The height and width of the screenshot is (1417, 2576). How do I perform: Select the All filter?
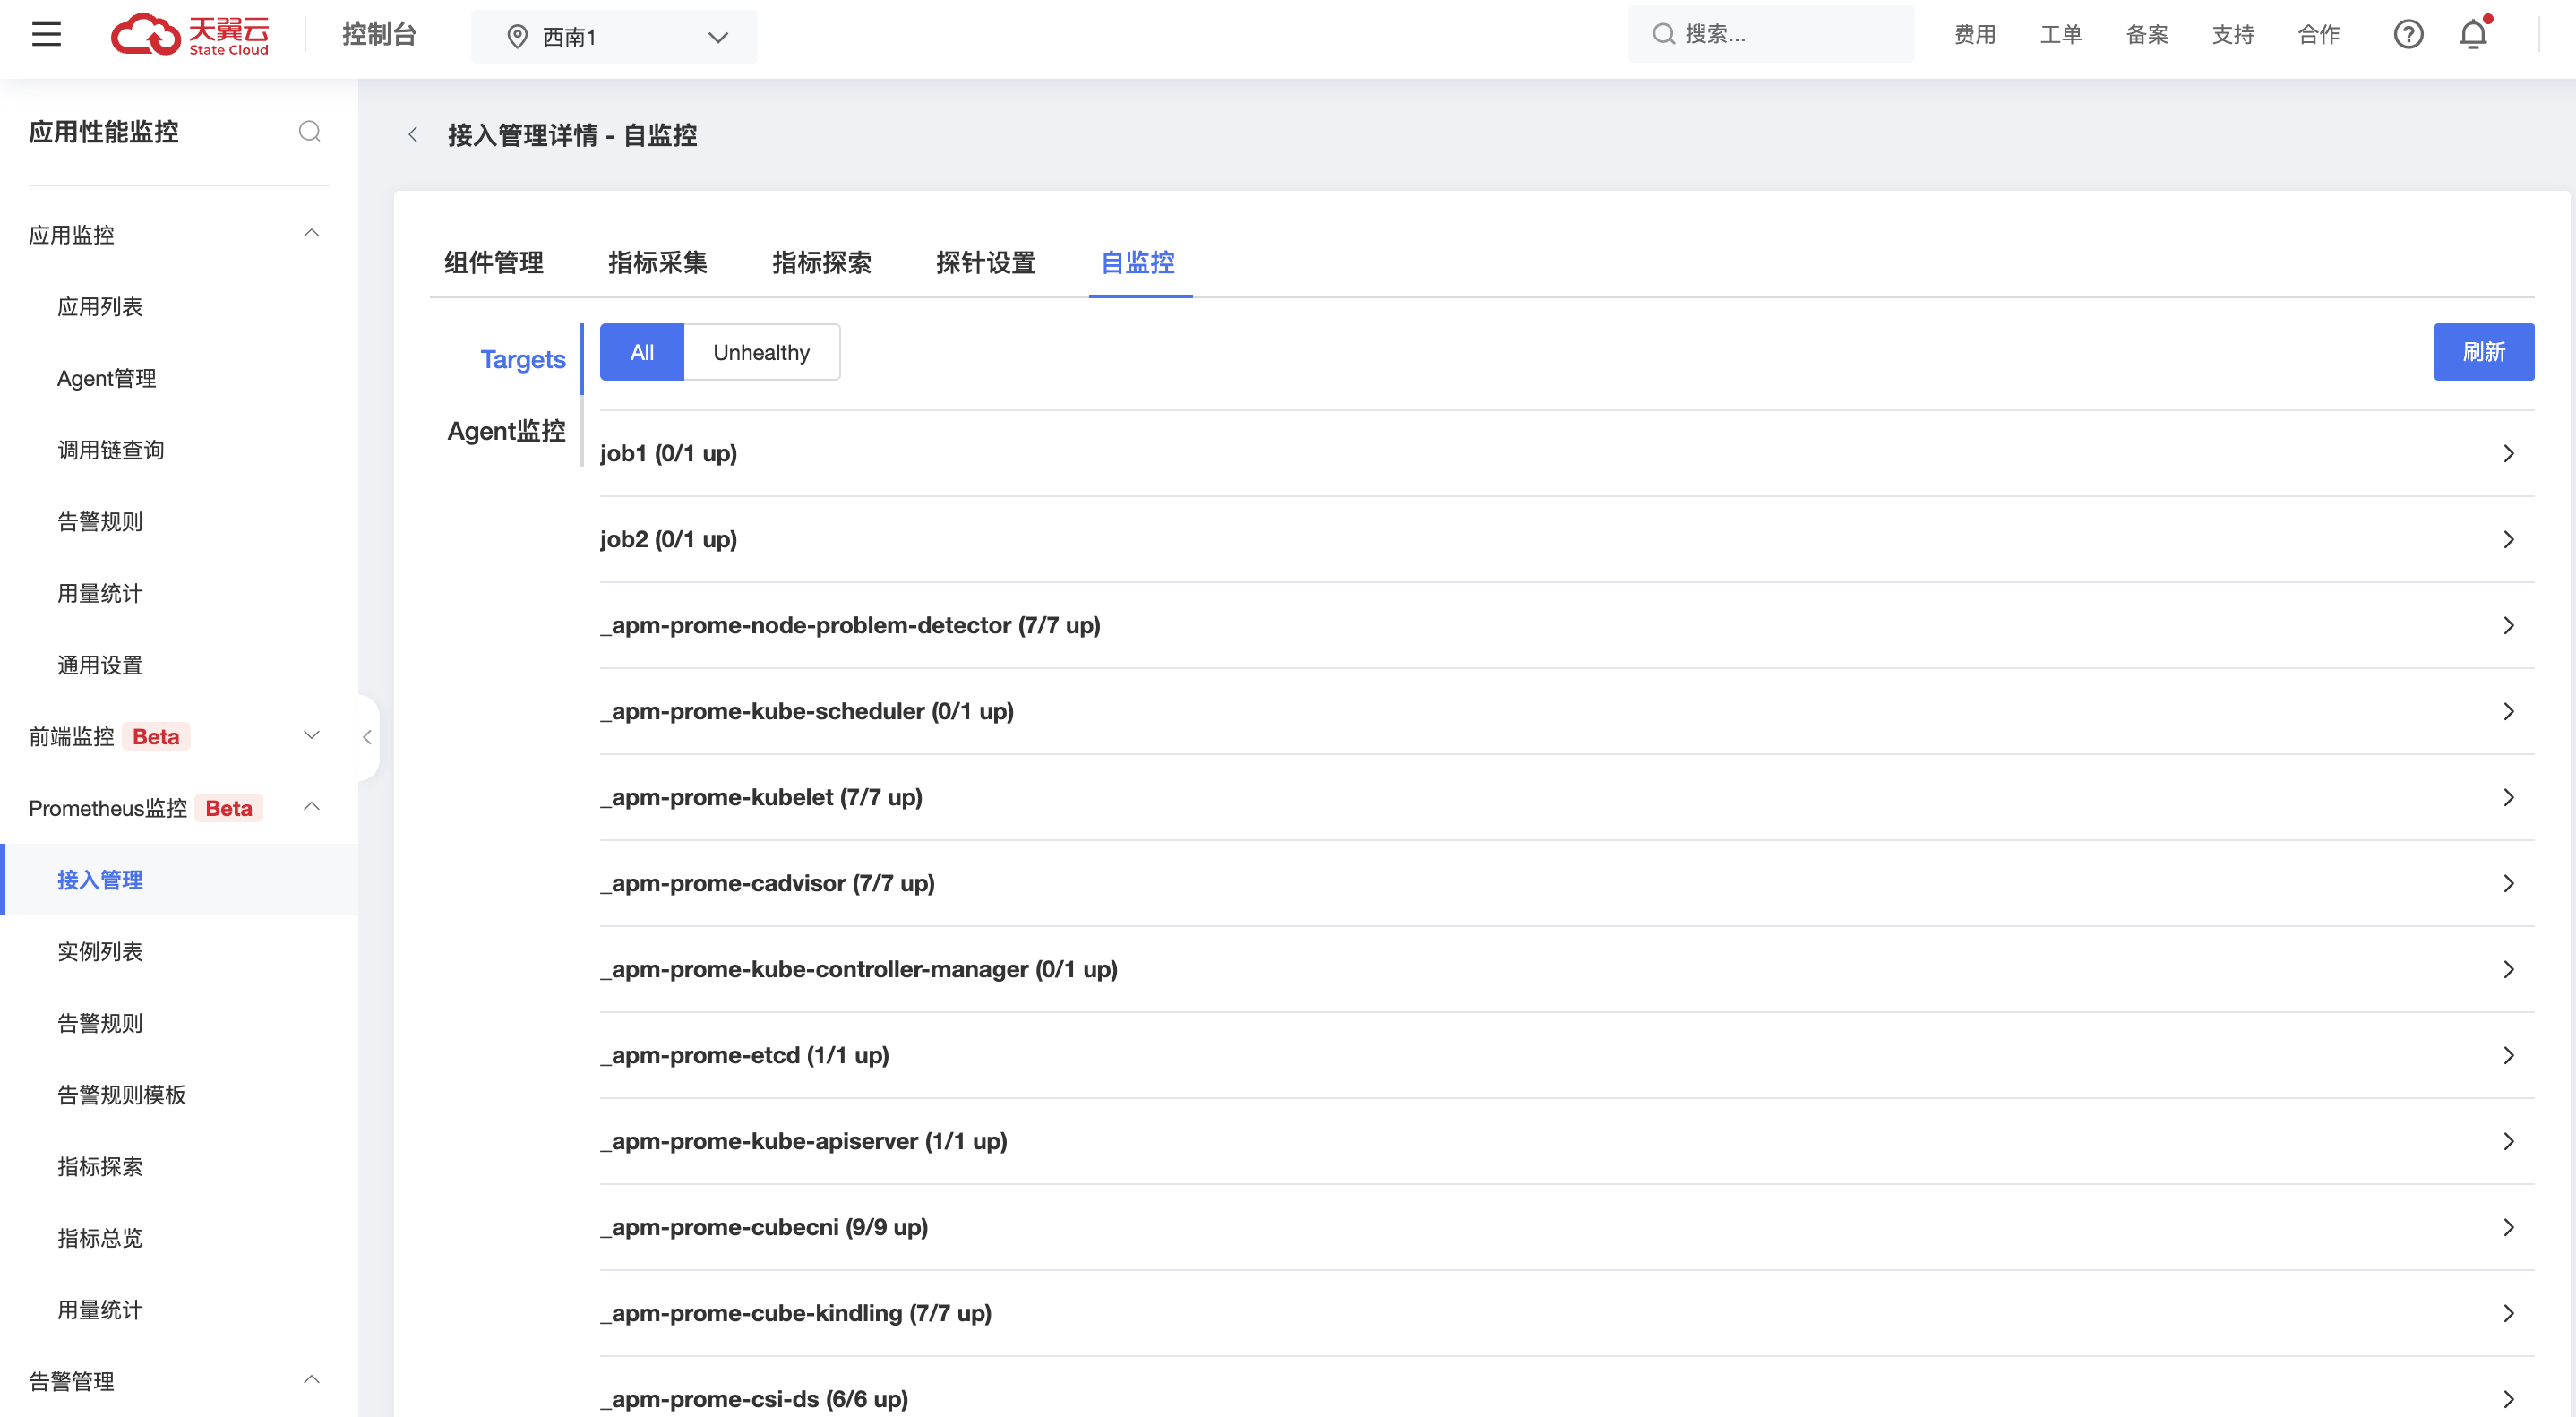[642, 352]
